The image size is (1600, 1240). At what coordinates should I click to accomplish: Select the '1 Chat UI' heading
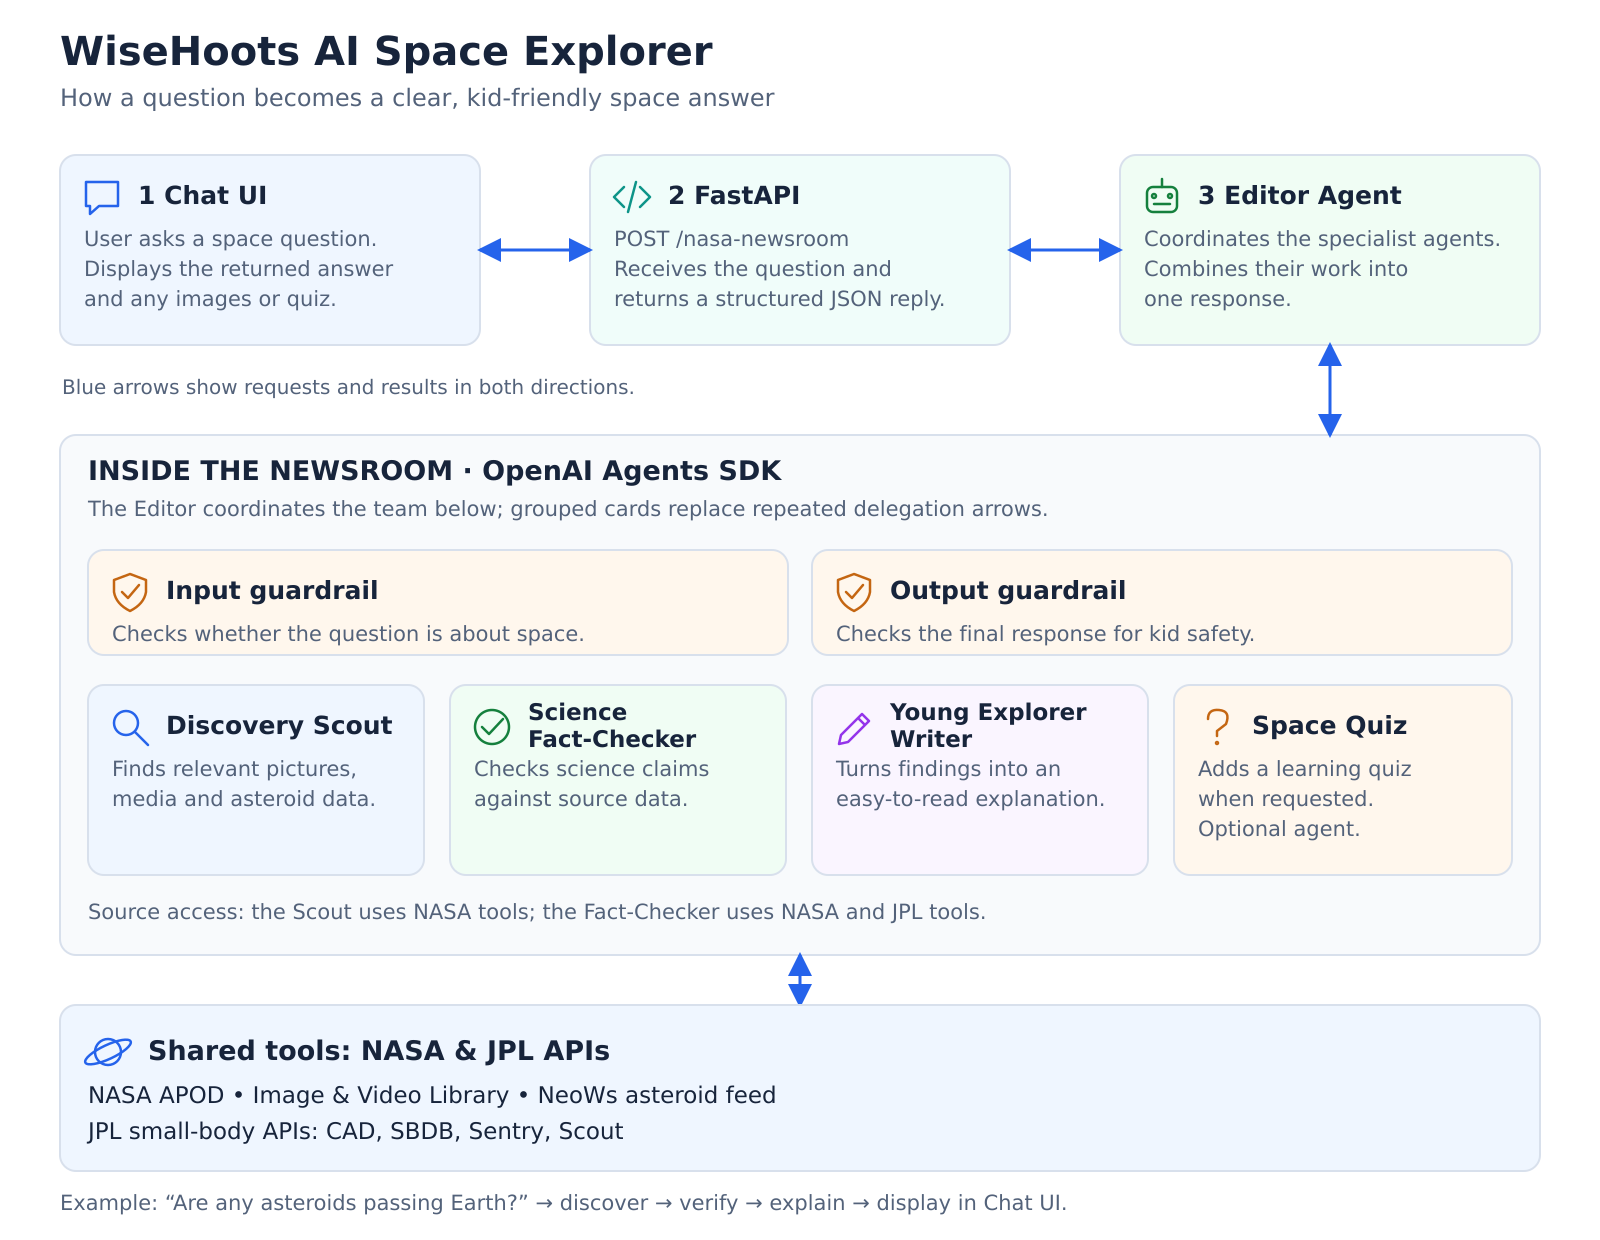point(203,195)
